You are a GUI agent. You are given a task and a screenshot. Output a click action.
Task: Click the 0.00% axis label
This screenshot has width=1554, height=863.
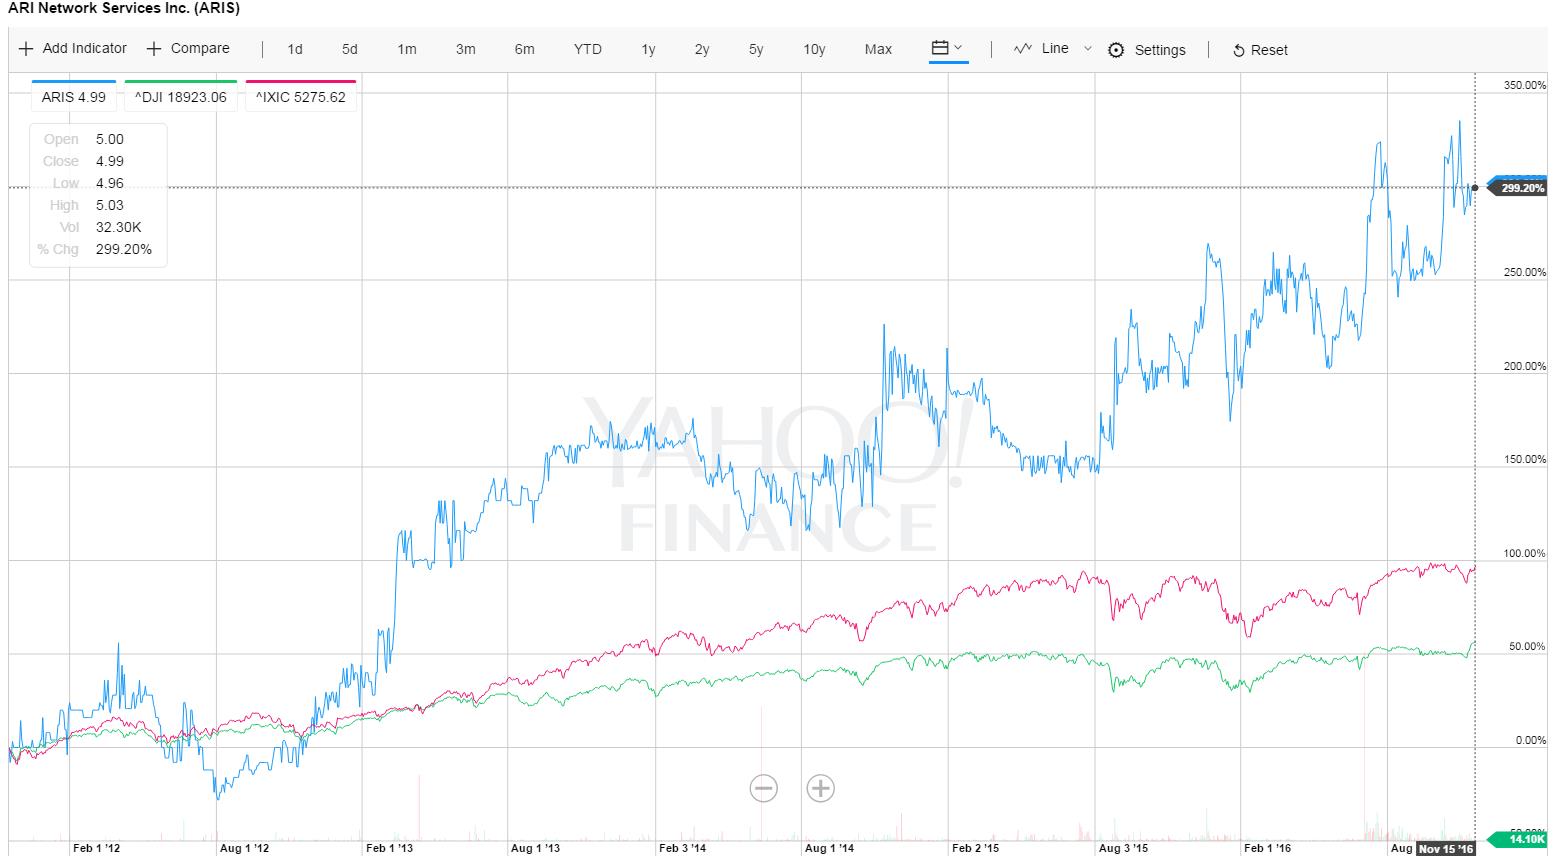pos(1530,741)
